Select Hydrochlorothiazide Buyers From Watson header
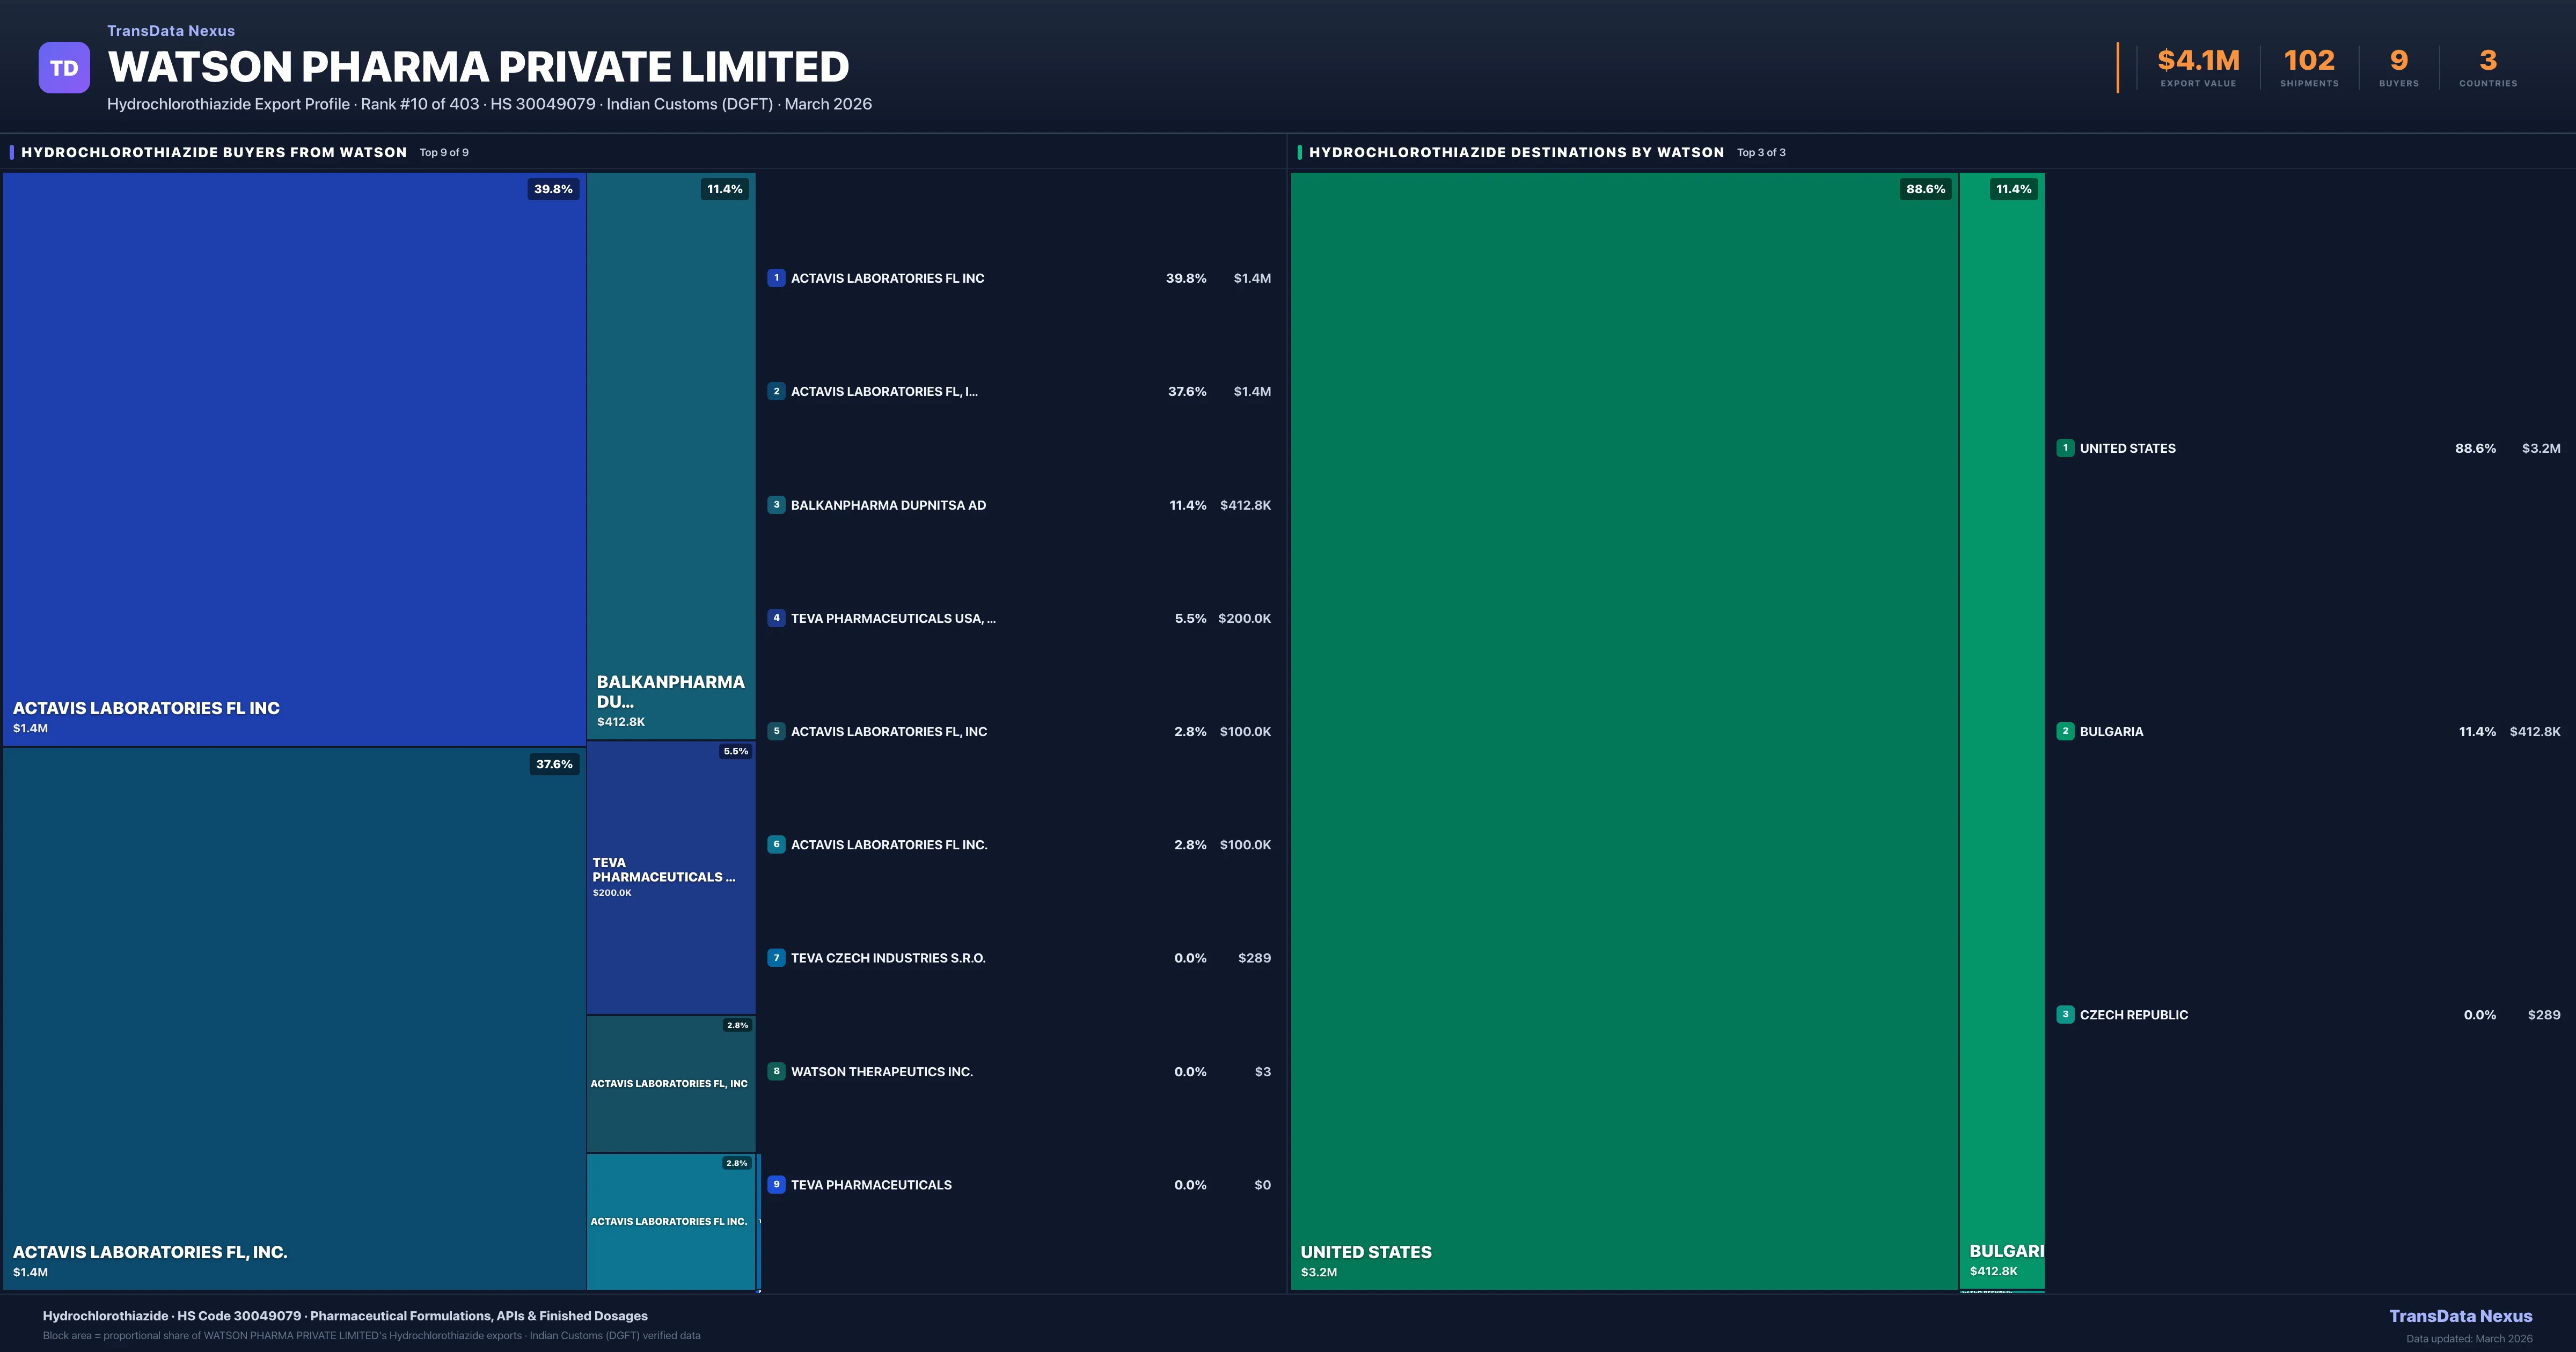 [x=214, y=152]
